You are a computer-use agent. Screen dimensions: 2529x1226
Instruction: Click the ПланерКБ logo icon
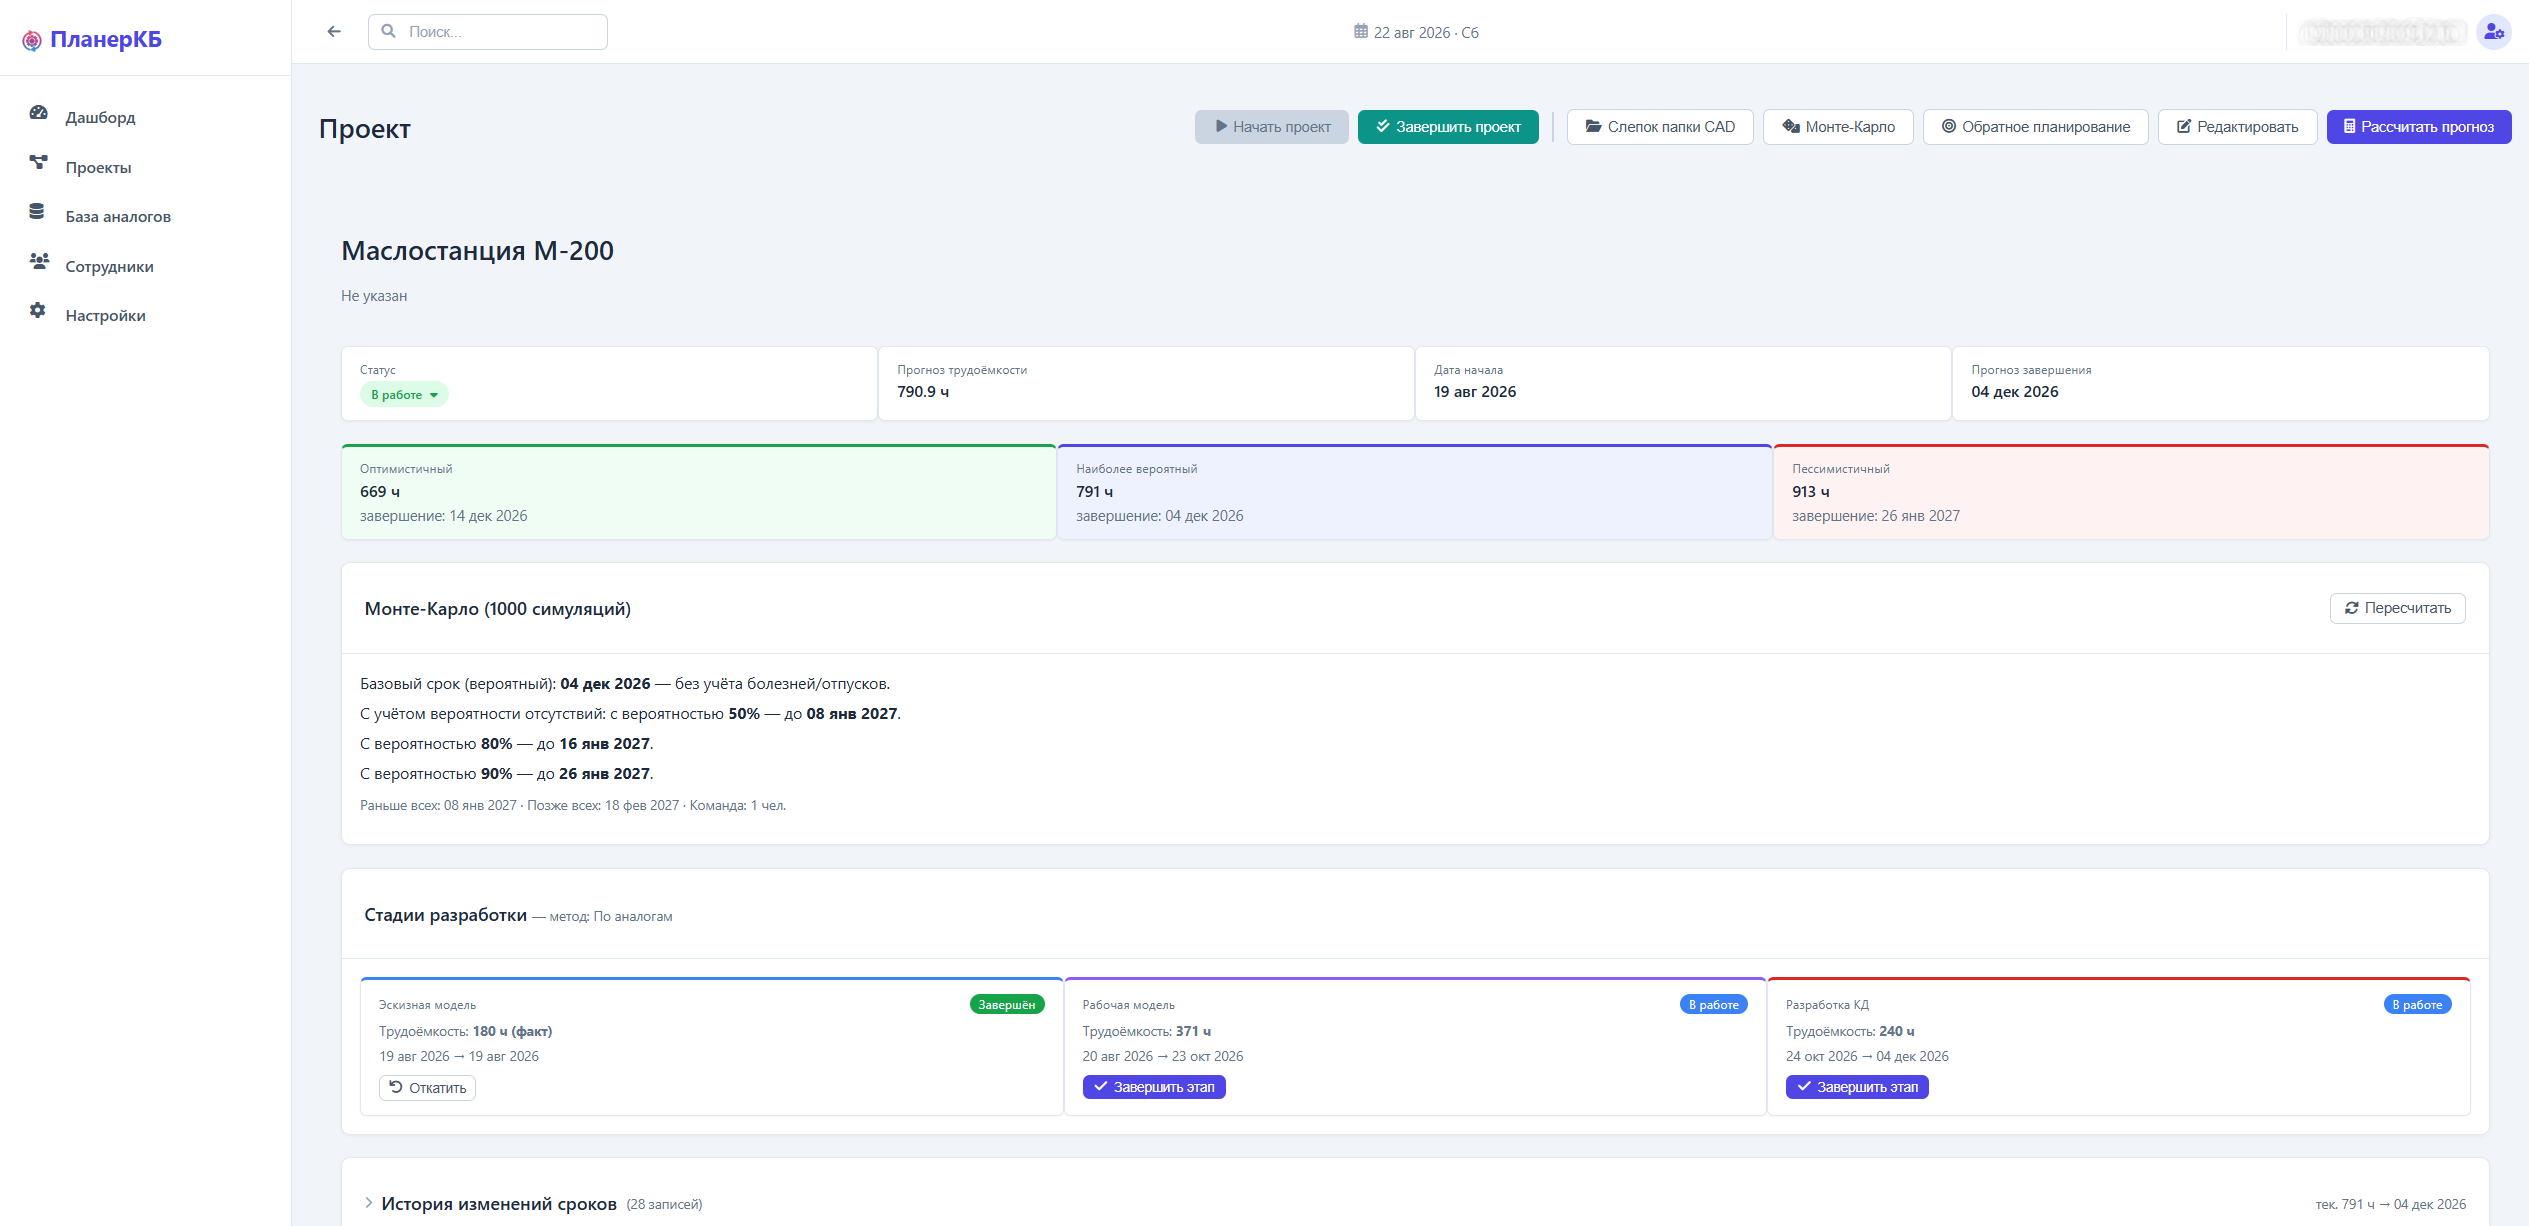(32, 40)
